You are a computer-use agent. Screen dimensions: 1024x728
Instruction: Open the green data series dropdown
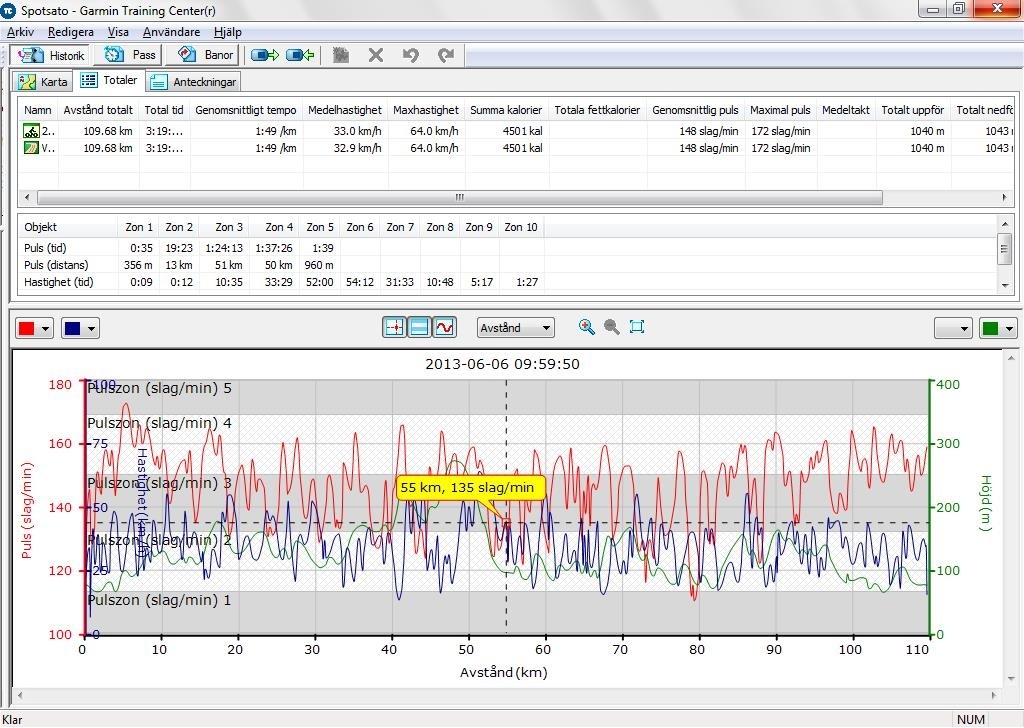tap(997, 328)
